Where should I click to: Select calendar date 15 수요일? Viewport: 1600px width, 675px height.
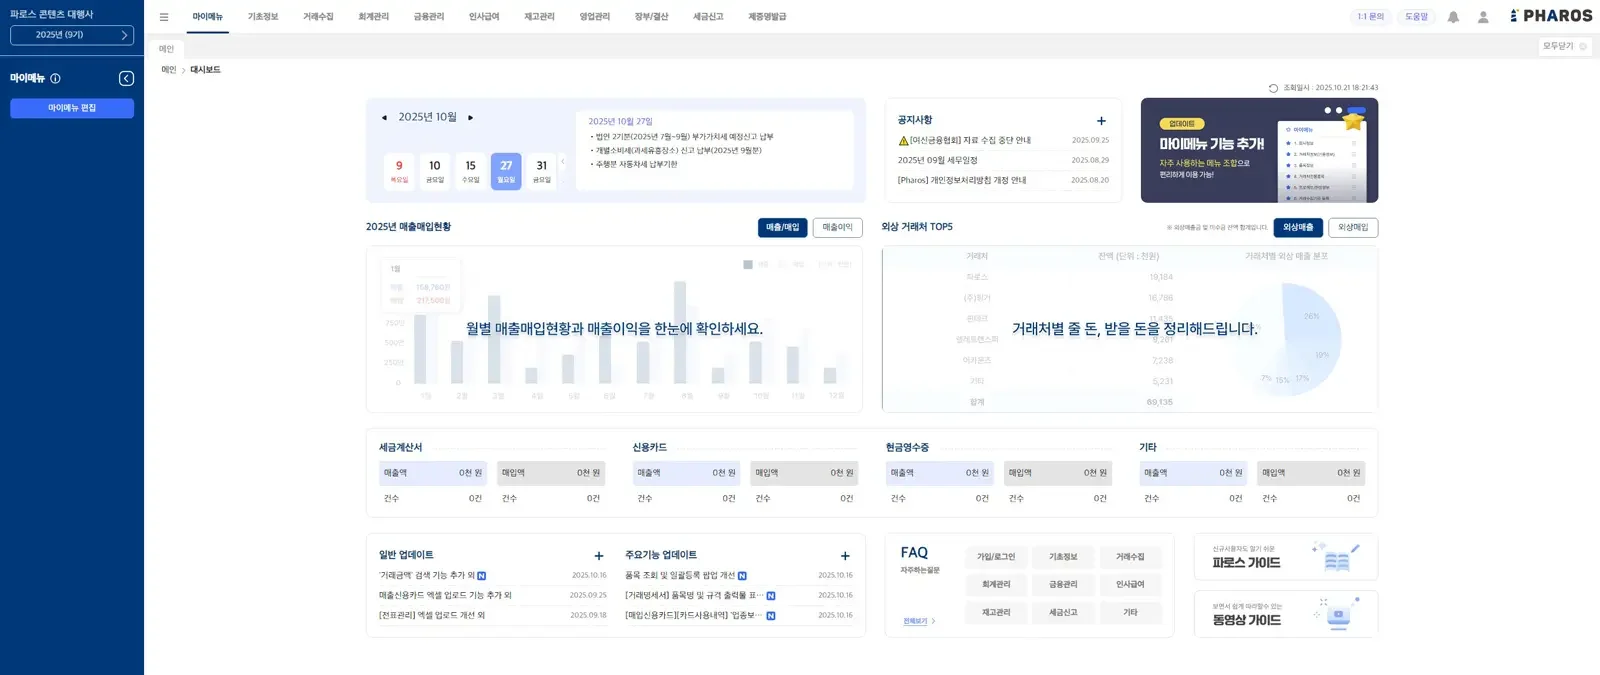click(470, 171)
